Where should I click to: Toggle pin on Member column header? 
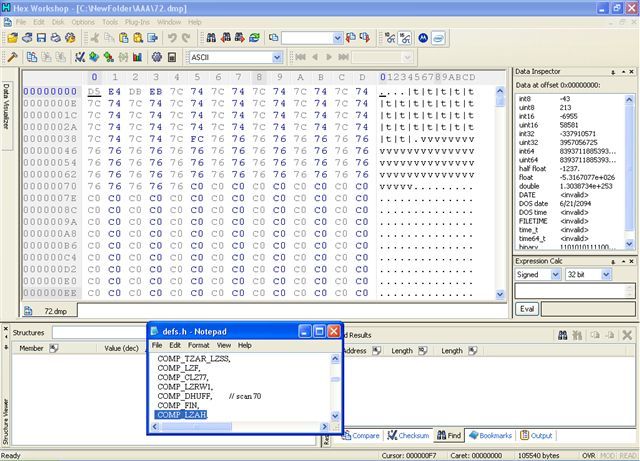tap(53, 349)
